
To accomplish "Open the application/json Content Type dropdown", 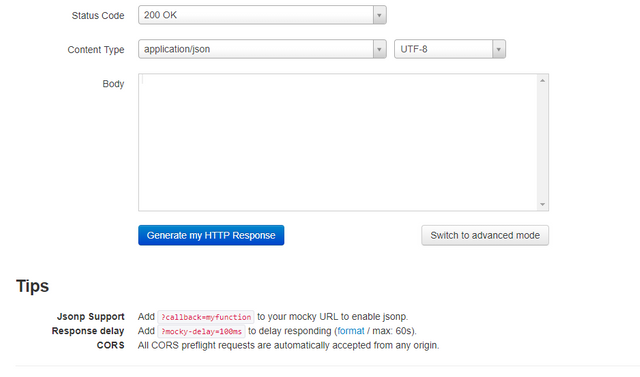I will pos(262,49).
